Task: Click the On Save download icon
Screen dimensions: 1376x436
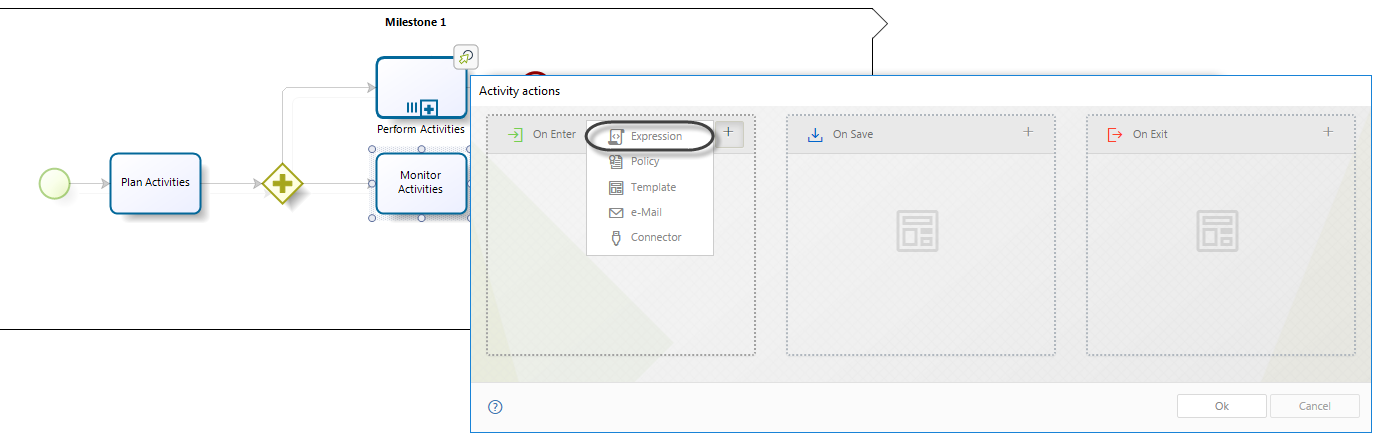Action: pos(815,134)
